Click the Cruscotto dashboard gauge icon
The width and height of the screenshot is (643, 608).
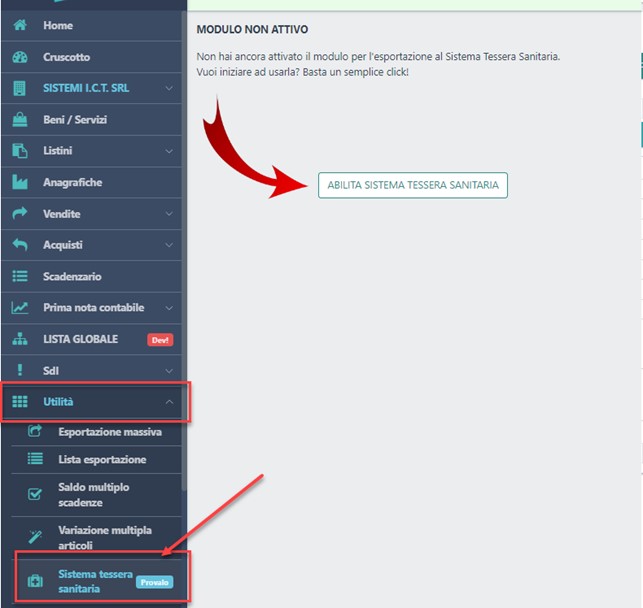(x=20, y=57)
